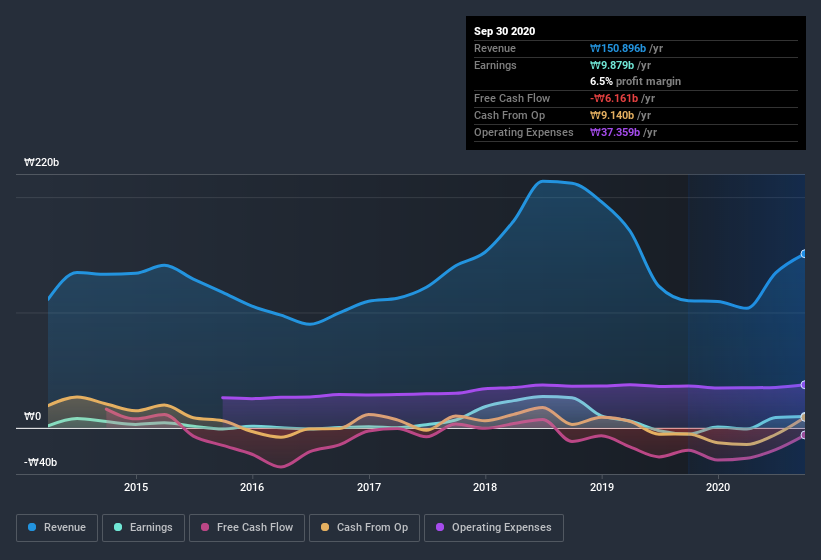Select the 2018 x-axis year label

(485, 487)
